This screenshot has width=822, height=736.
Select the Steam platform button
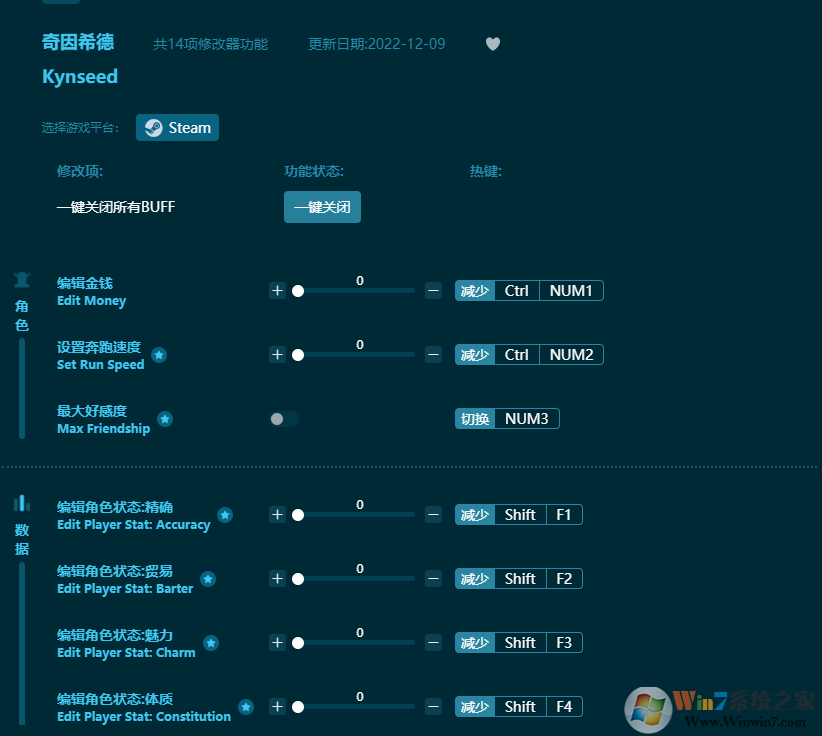[x=177, y=127]
